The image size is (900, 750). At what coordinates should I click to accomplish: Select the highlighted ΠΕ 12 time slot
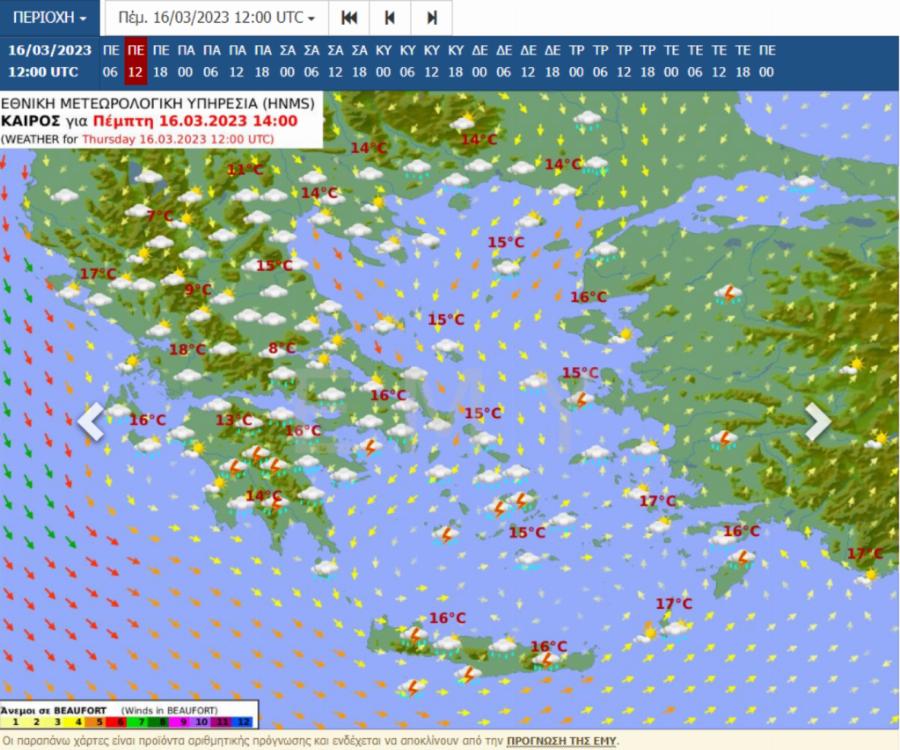pos(135,61)
